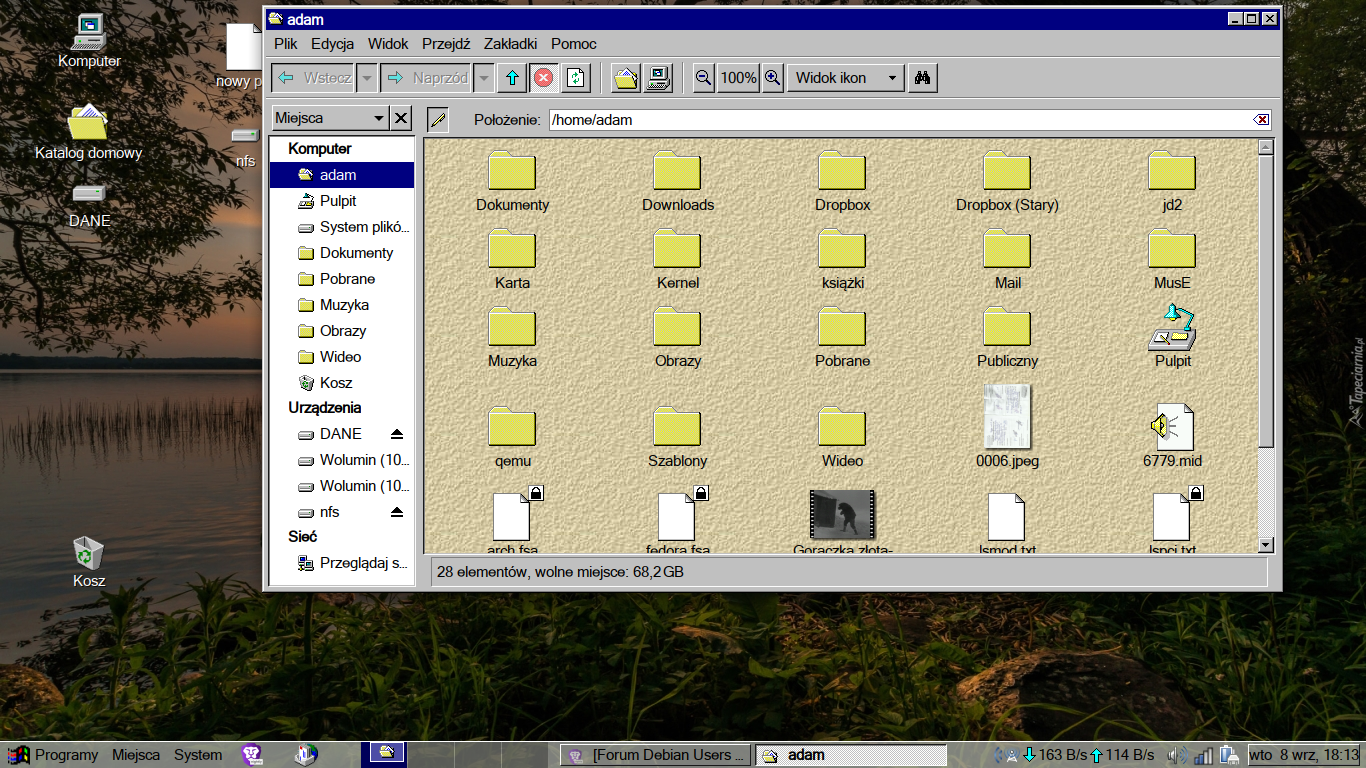Select the 6779.mid audio file

click(x=1172, y=436)
